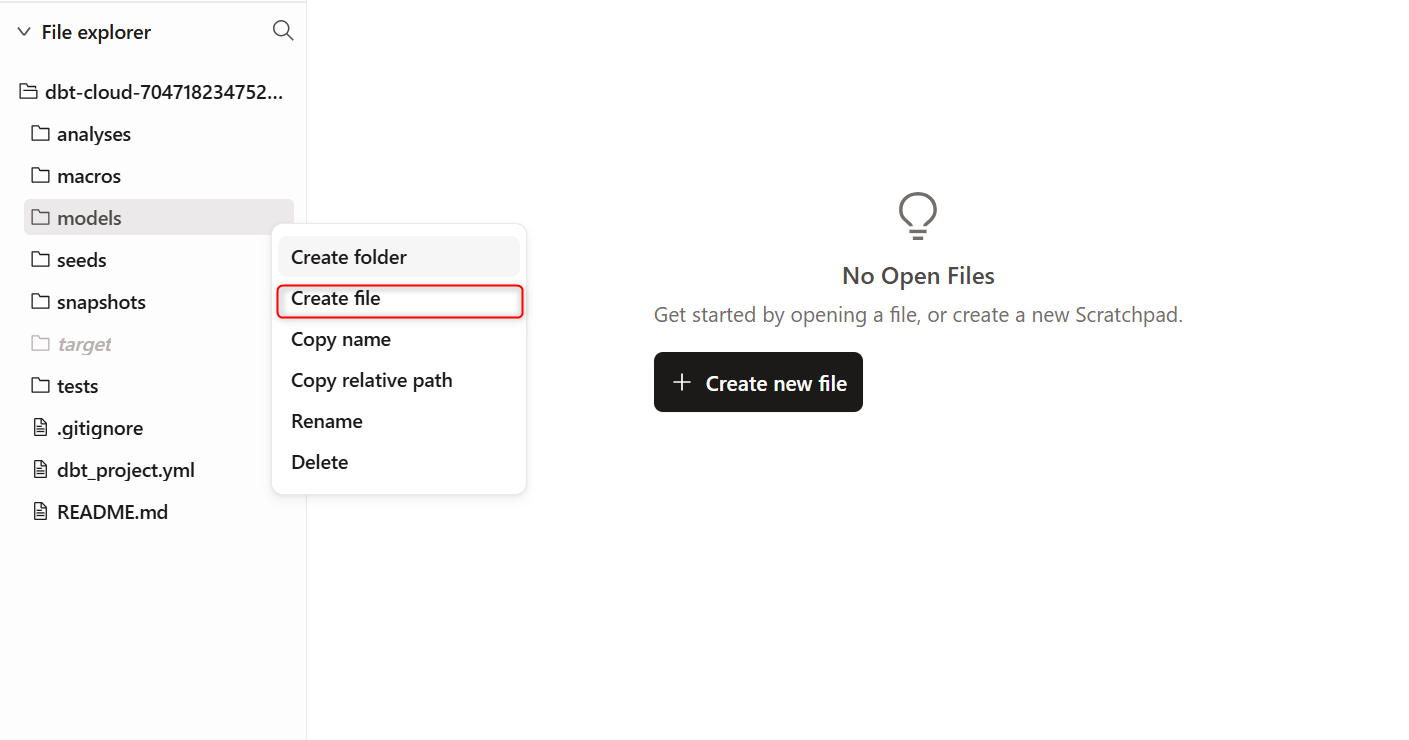Collapse the File explorer chevron
This screenshot has width=1409, height=740.
coord(24,32)
